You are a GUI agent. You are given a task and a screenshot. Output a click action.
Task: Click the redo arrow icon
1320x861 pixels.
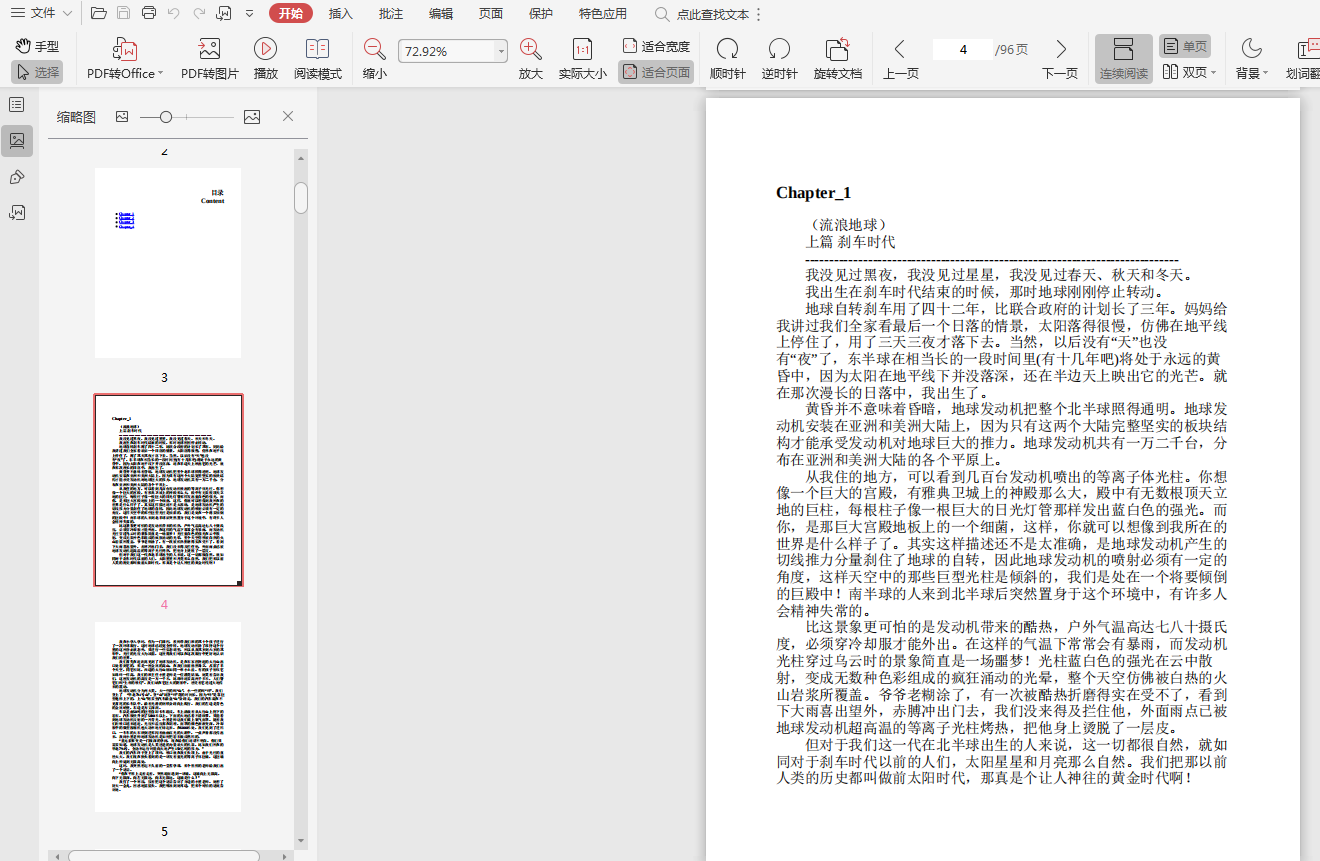[199, 13]
